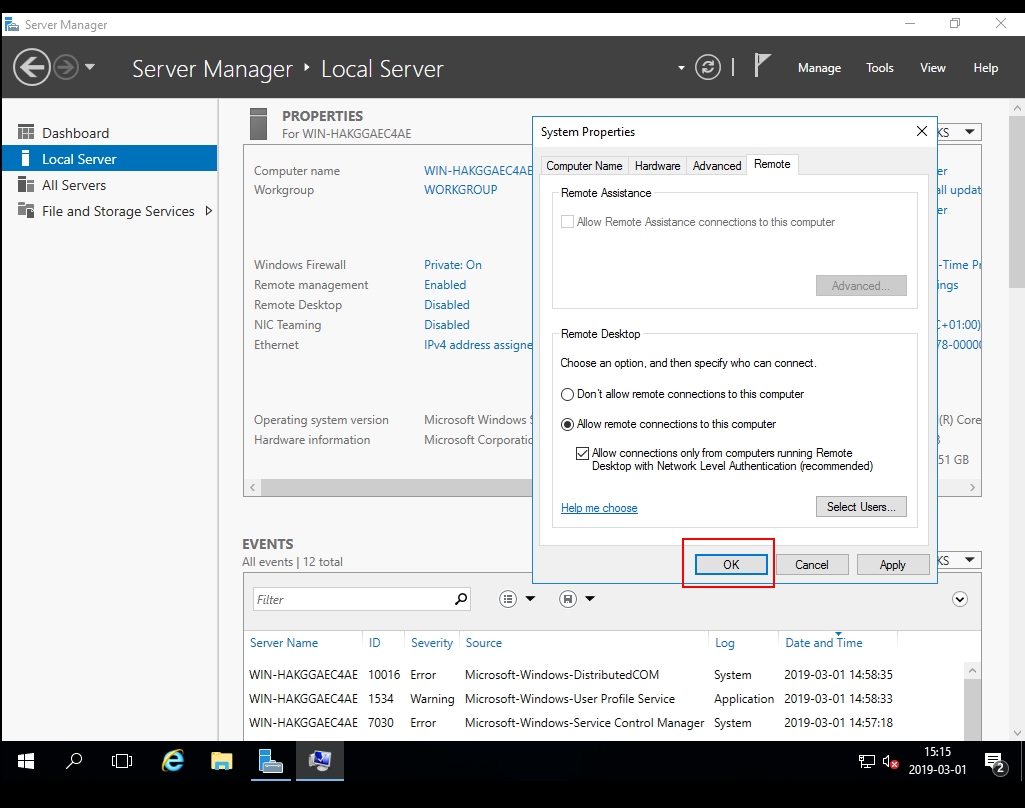Select Allow remote connections to this computer
Screen dimensions: 1025x808
567,424
